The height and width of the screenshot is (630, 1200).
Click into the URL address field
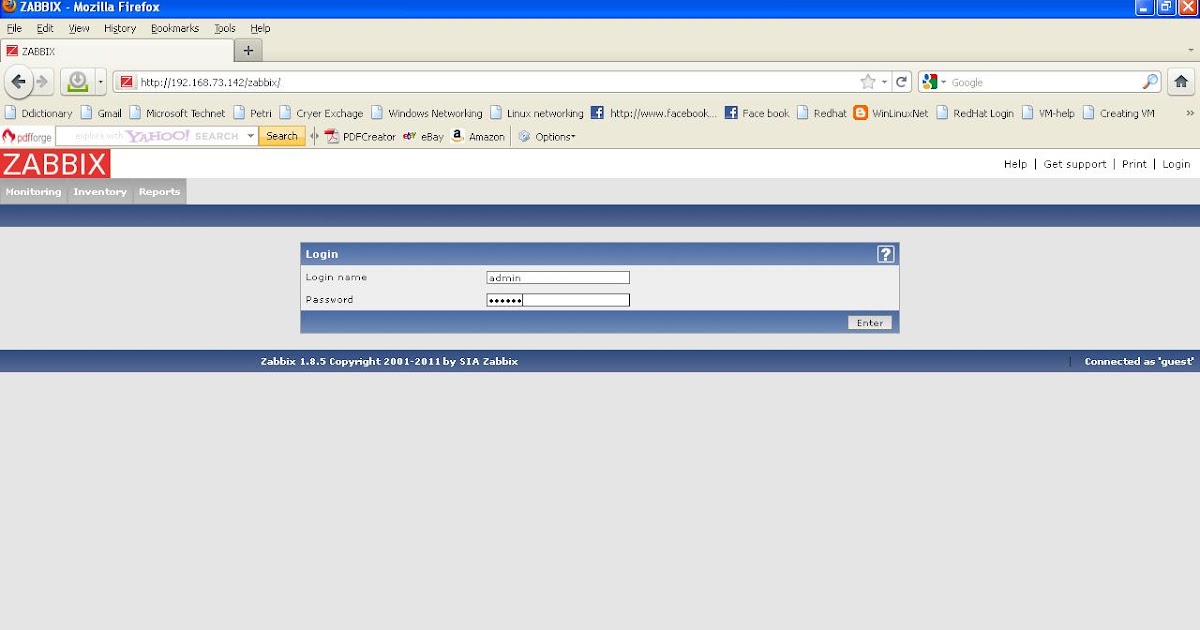pos(496,82)
